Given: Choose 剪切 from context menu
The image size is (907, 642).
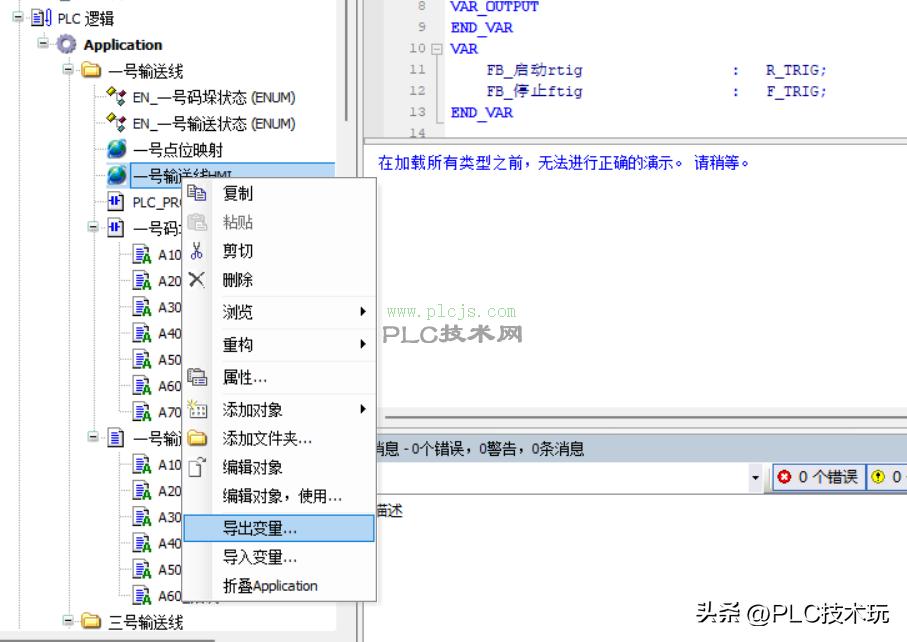Looking at the screenshot, I should pyautogui.click(x=278, y=250).
